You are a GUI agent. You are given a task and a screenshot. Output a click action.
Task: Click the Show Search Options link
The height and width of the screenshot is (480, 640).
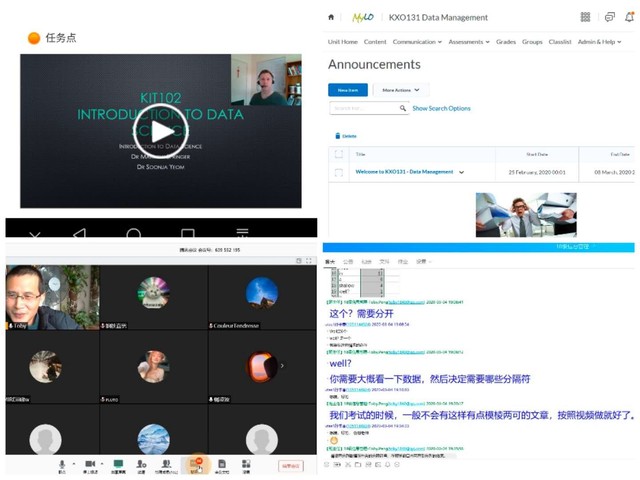pos(441,108)
